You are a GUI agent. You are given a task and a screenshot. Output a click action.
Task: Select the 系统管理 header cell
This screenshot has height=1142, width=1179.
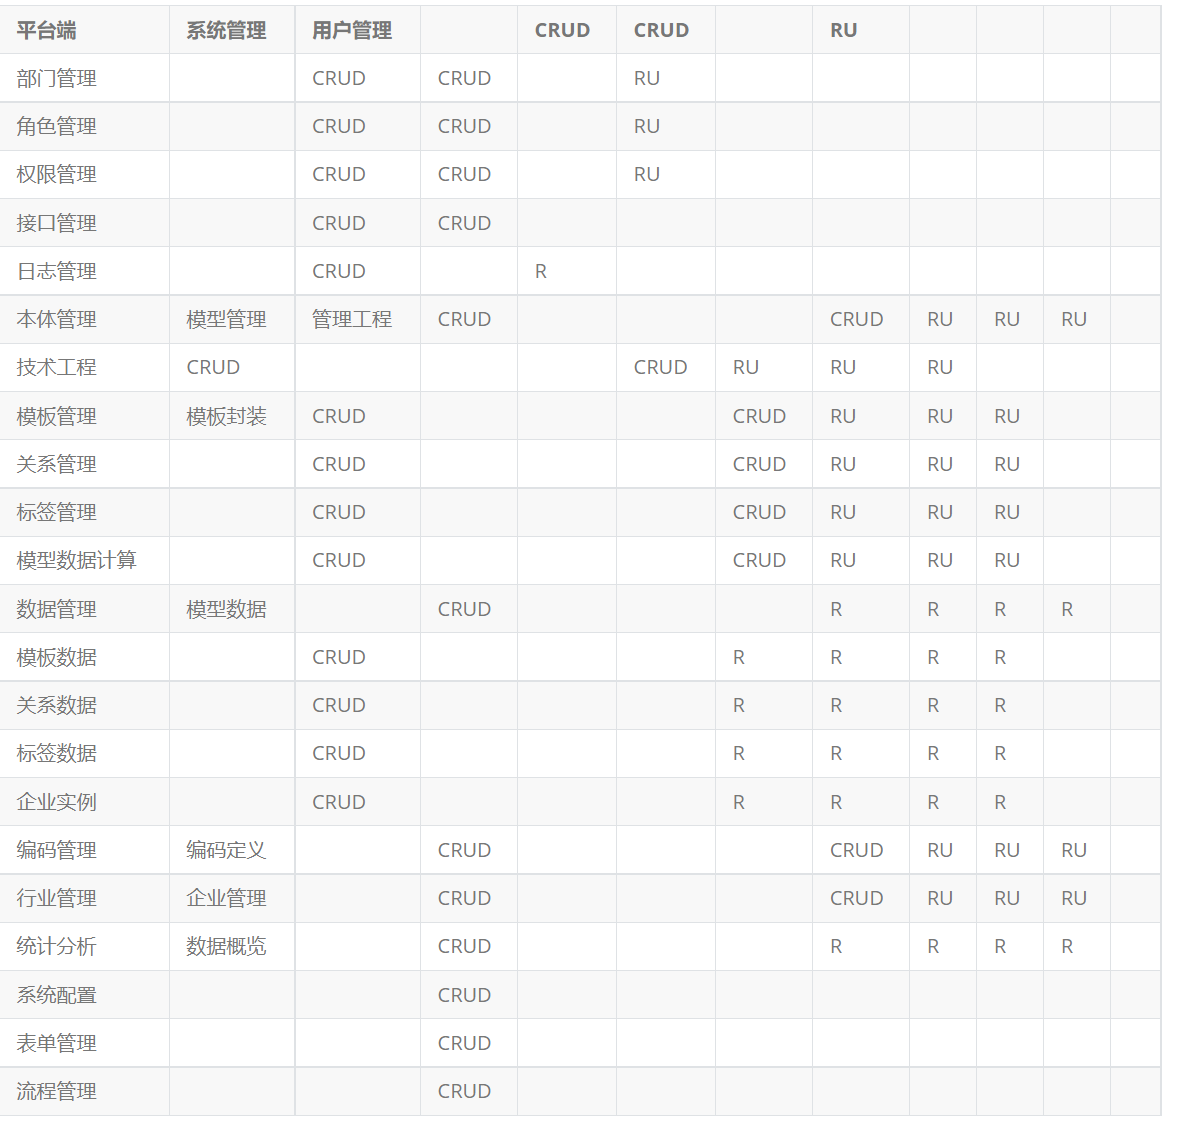pyautogui.click(x=226, y=30)
